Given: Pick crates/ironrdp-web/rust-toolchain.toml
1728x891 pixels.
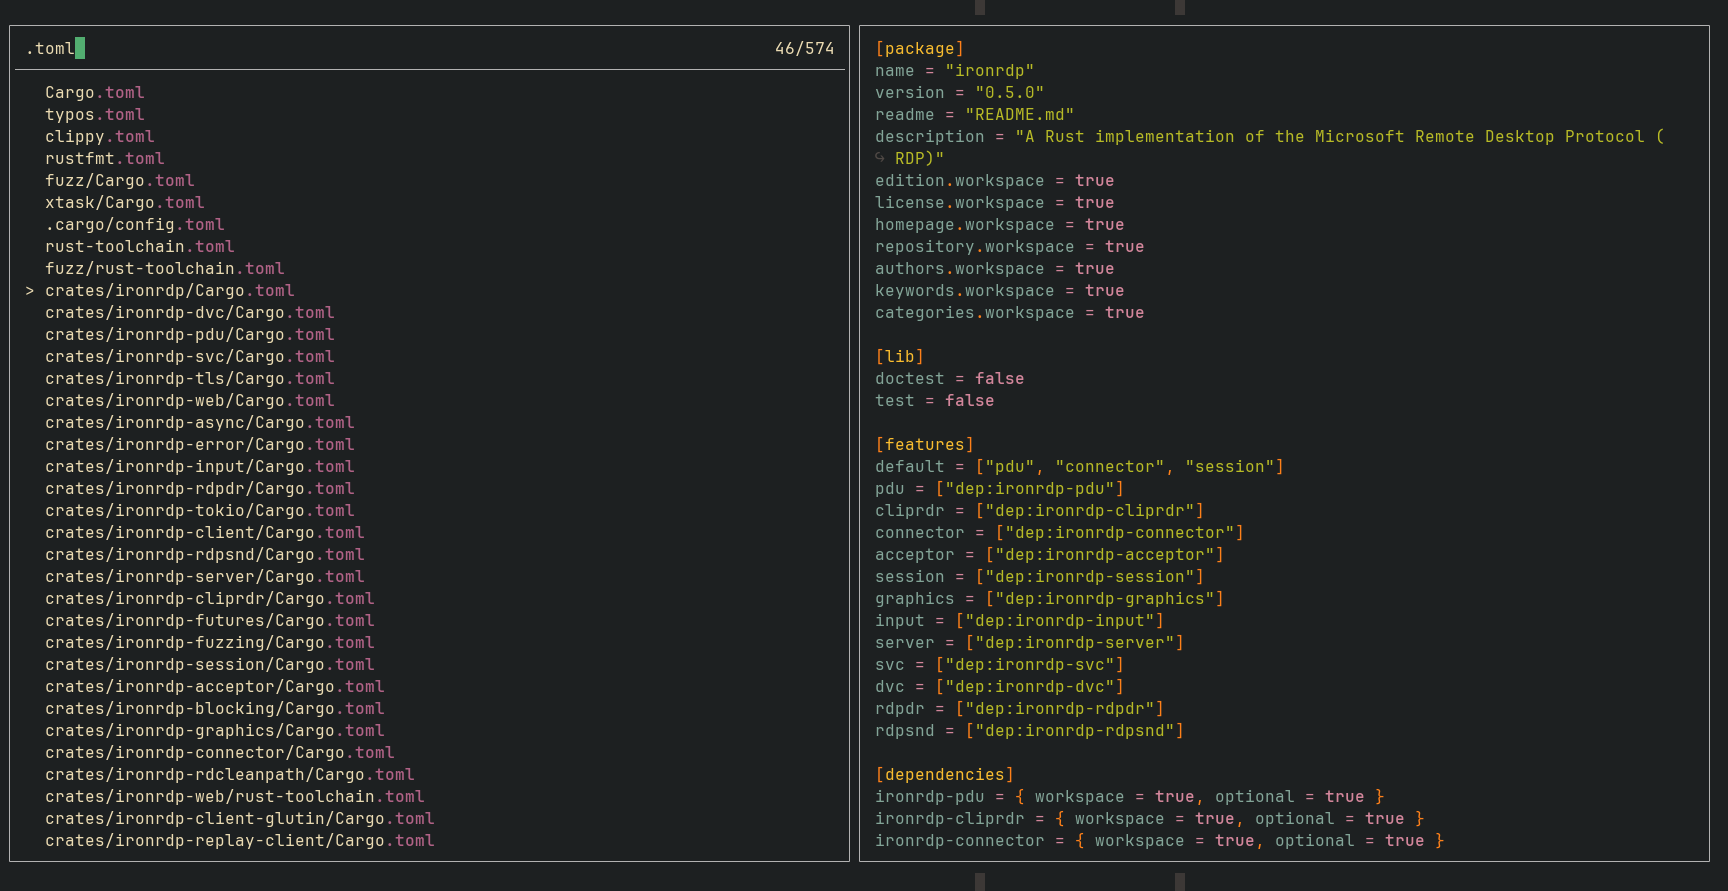Looking at the screenshot, I should pos(234,797).
